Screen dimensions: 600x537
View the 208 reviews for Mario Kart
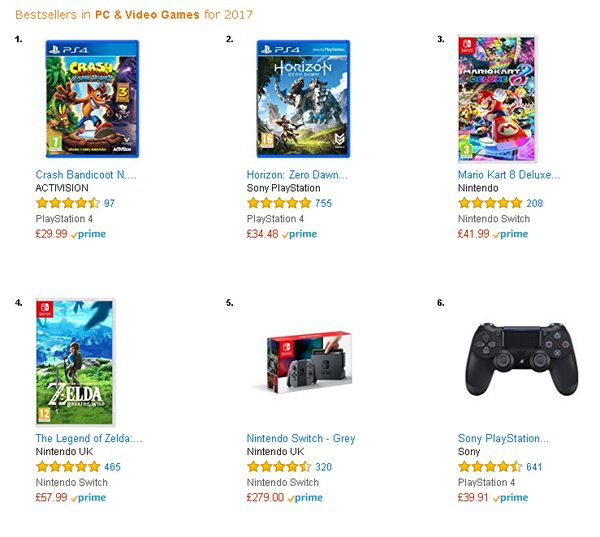535,203
